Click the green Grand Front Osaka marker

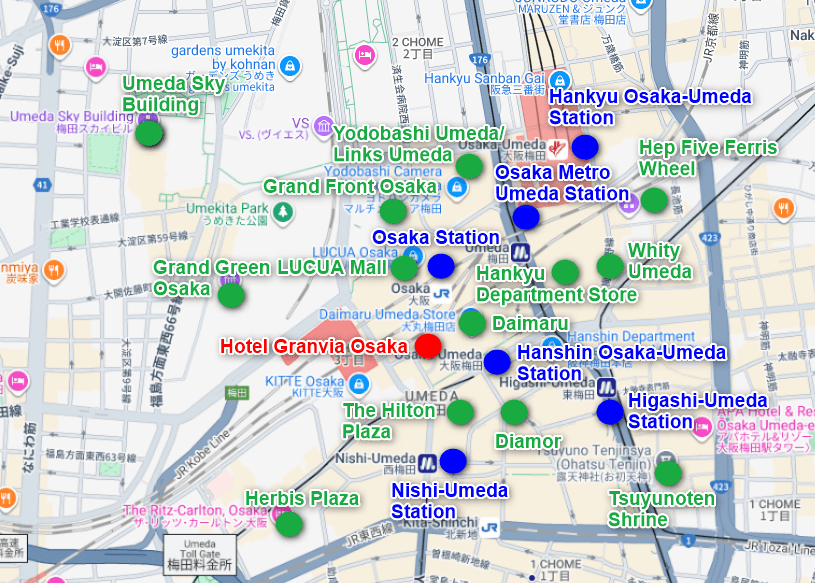tap(393, 211)
